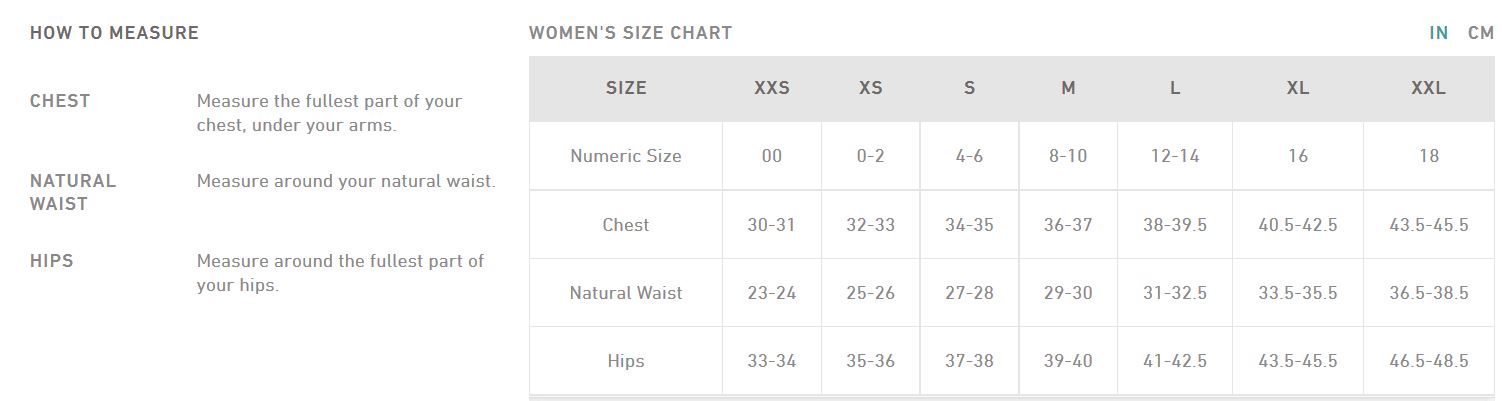Click the 36-37 chest measurement cell
This screenshot has height=401, width=1502.
coord(1068,225)
